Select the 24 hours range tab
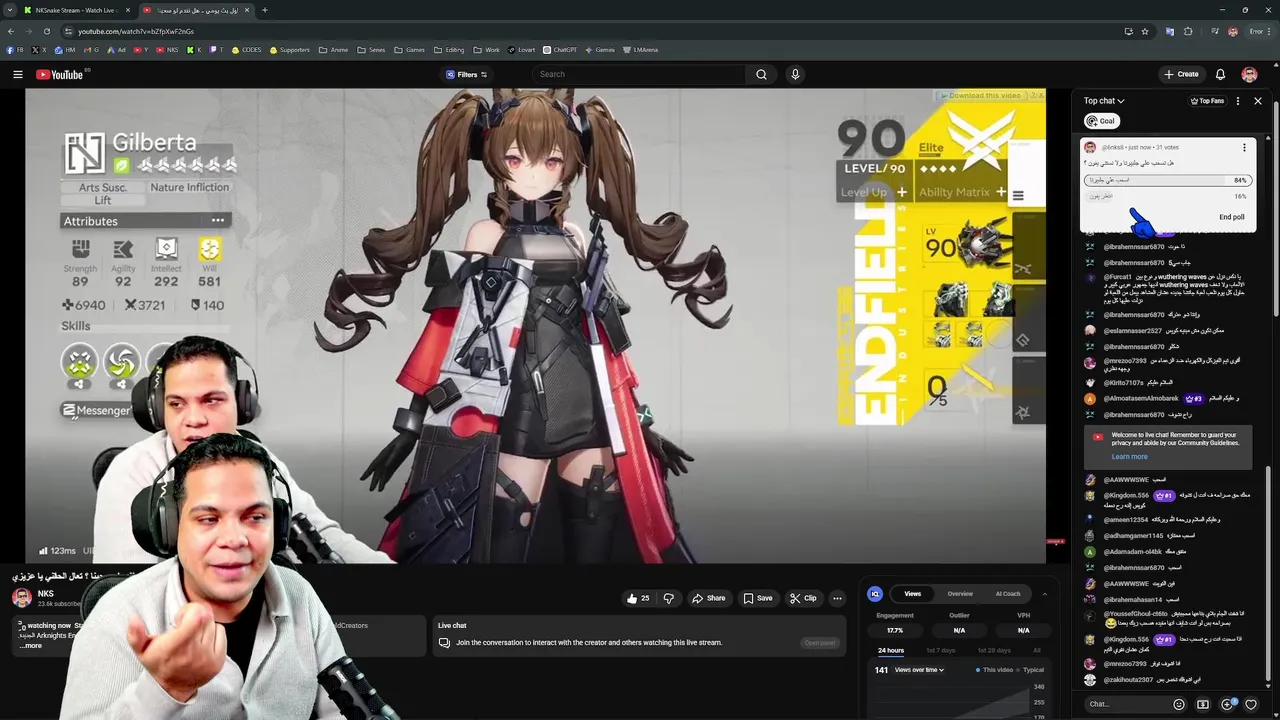 [891, 650]
